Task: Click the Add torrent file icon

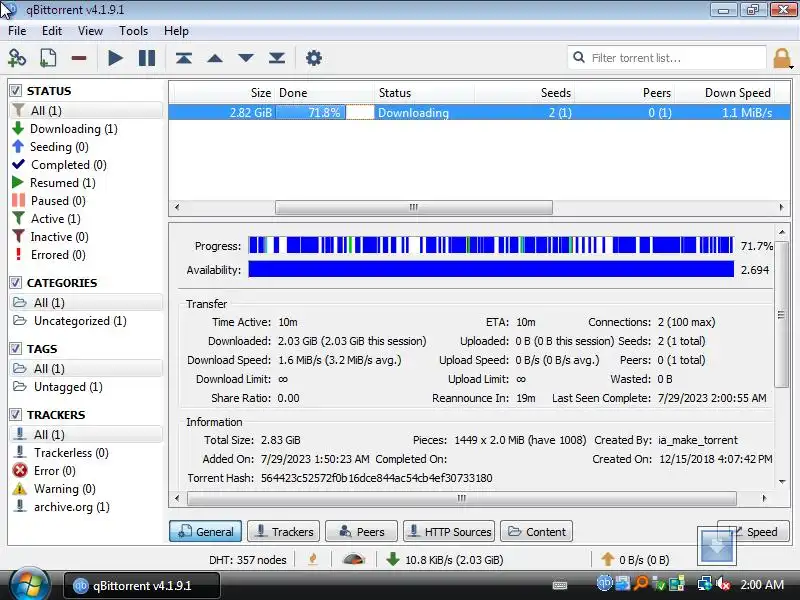Action: [48, 58]
